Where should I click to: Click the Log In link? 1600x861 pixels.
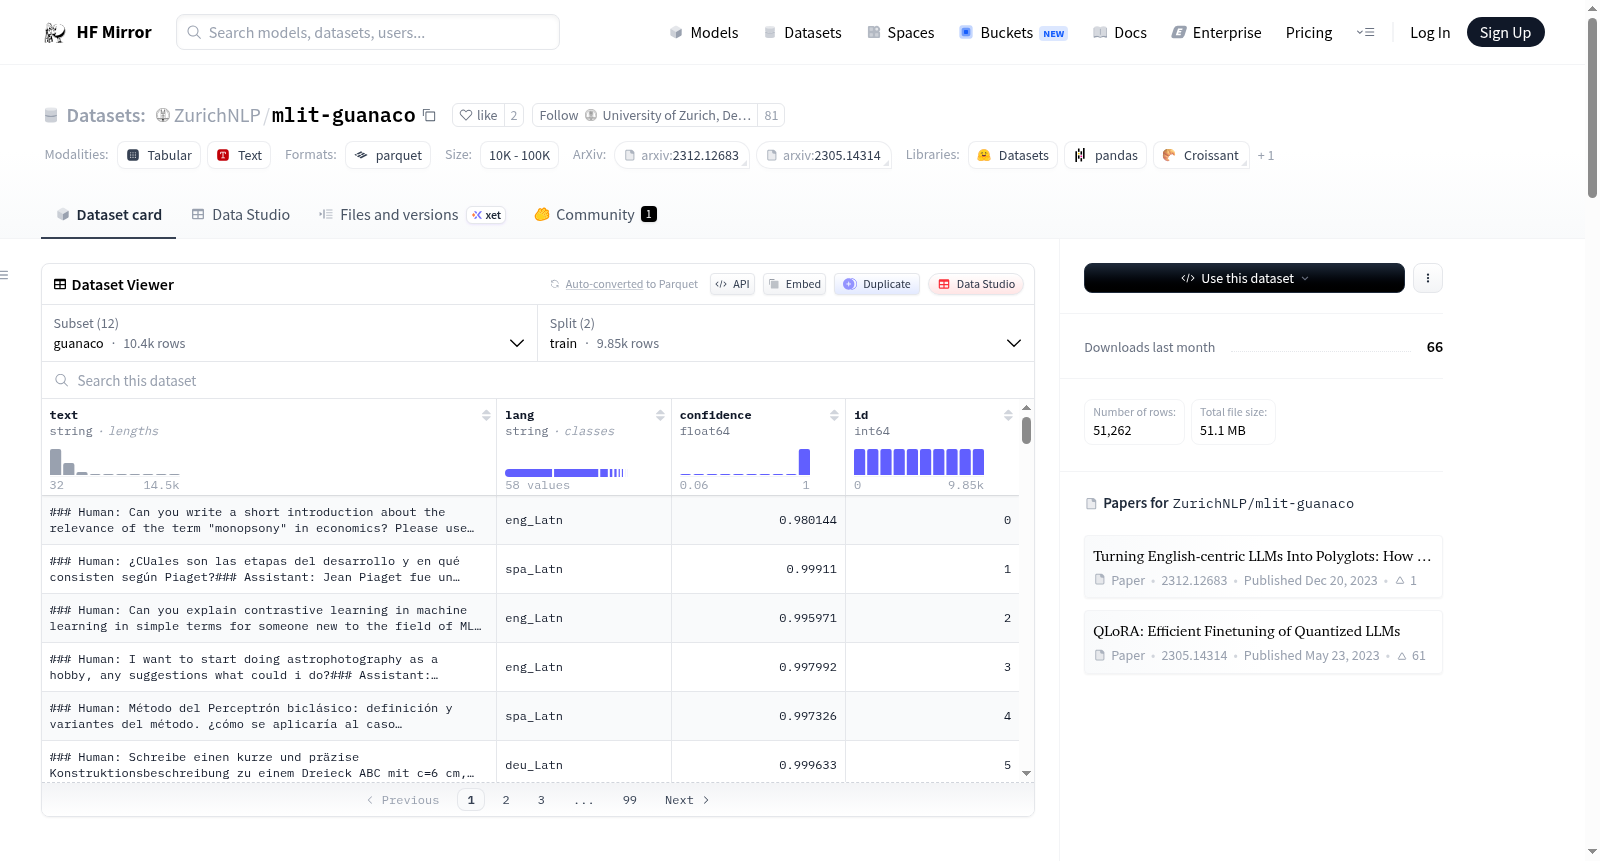click(1430, 33)
